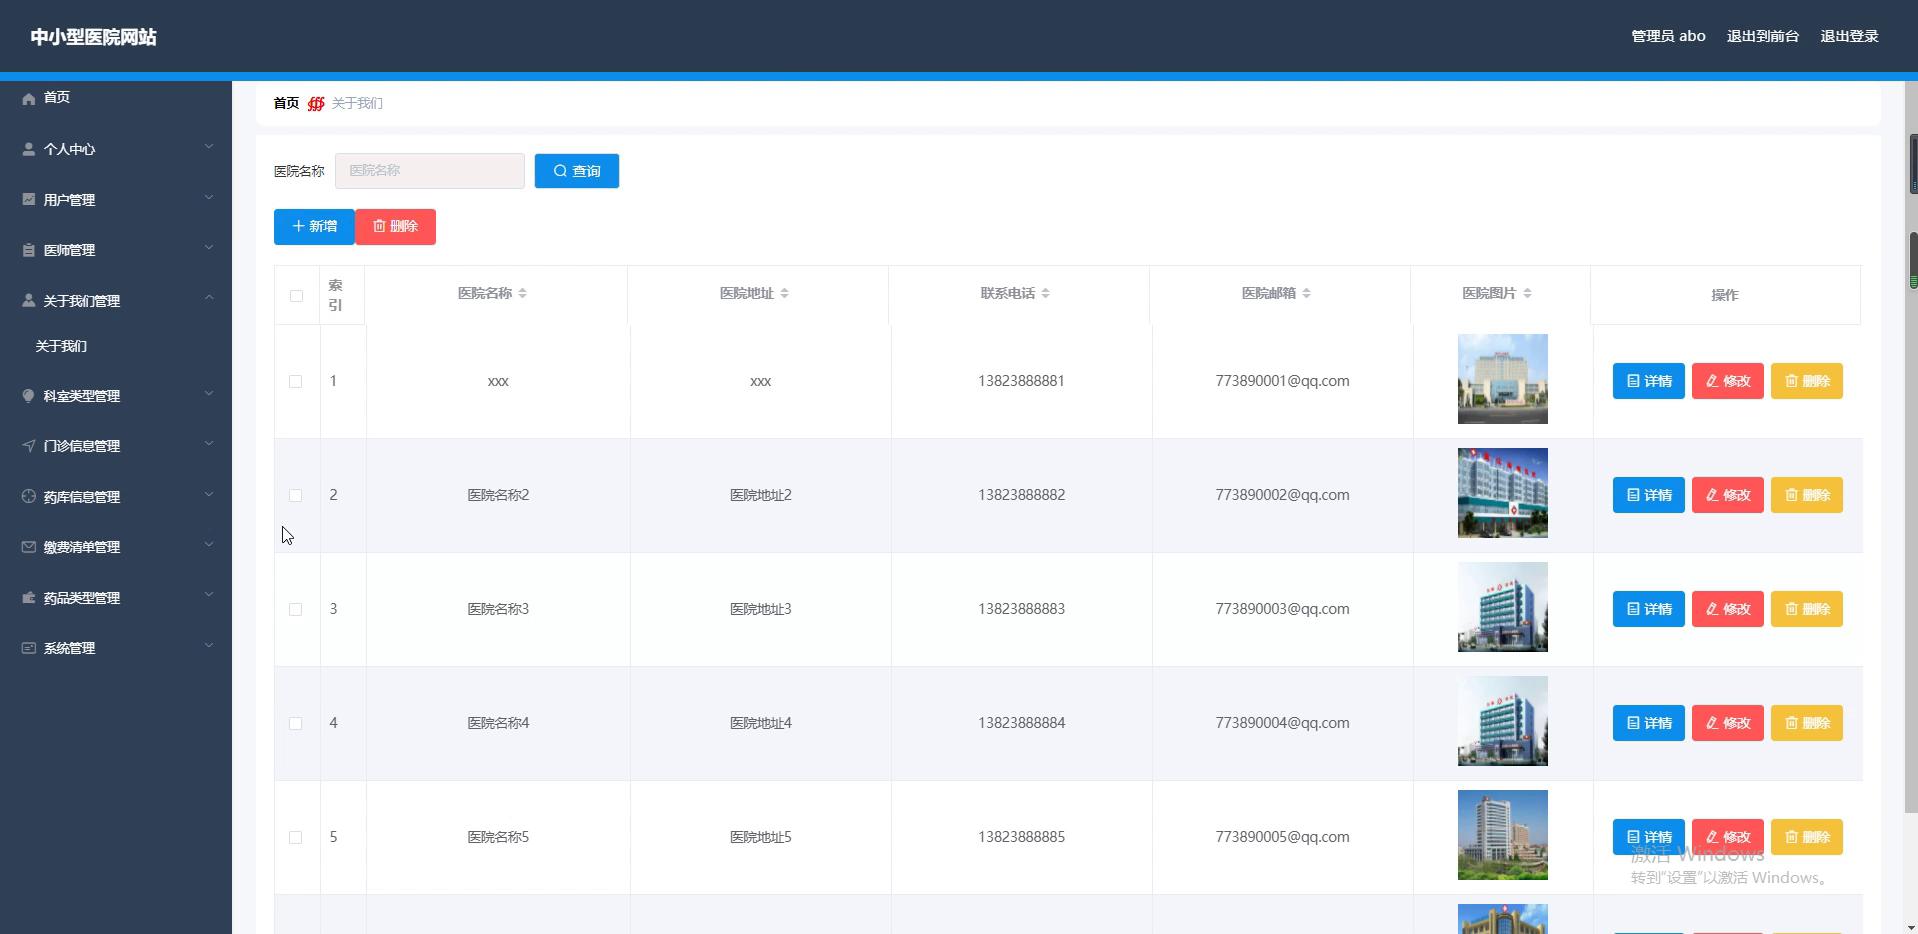Check the checkbox for row 1
This screenshot has height=934, width=1918.
tap(295, 382)
